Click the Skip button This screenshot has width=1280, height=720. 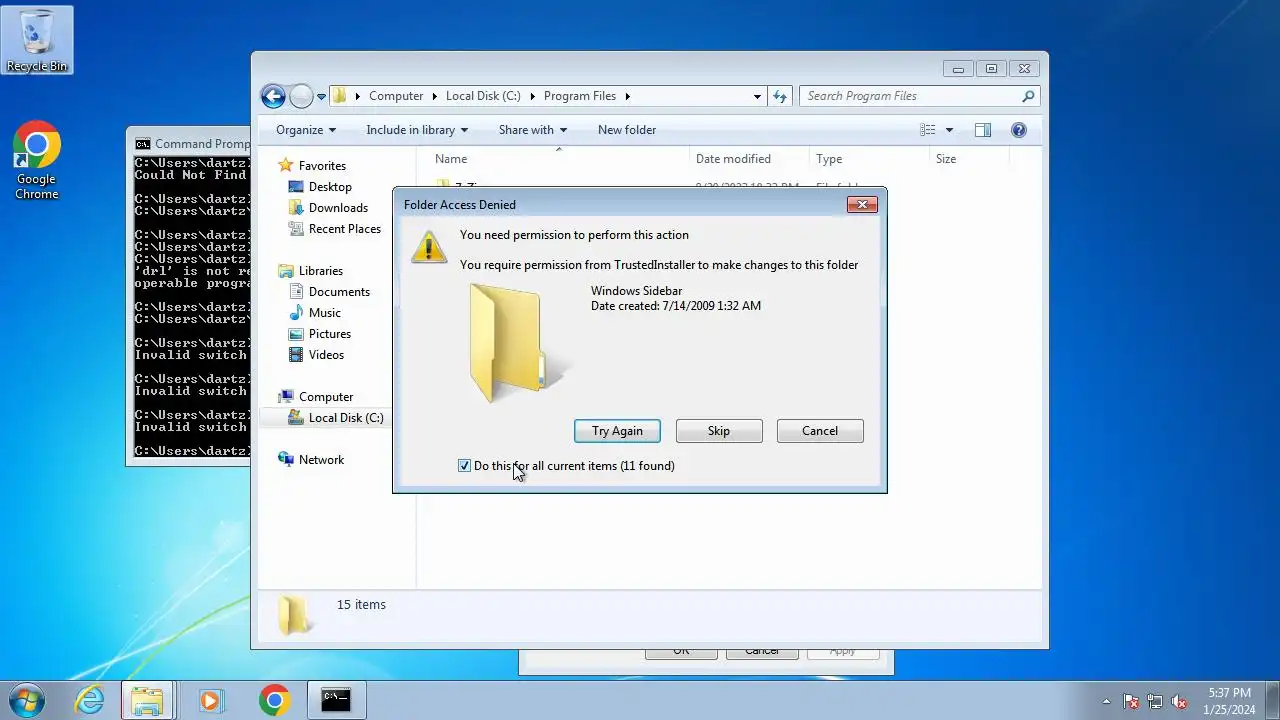click(x=719, y=431)
